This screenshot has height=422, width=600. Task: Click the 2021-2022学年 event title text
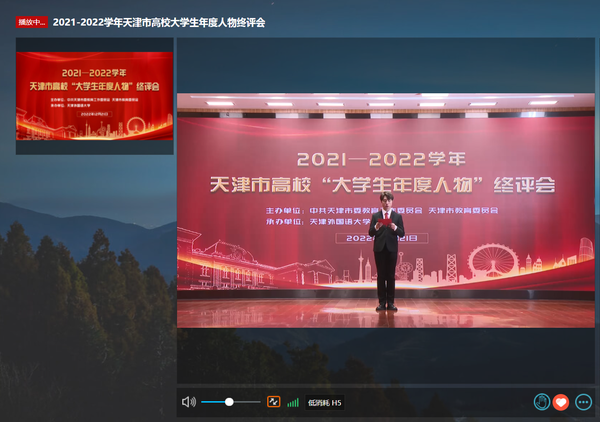tap(158, 22)
